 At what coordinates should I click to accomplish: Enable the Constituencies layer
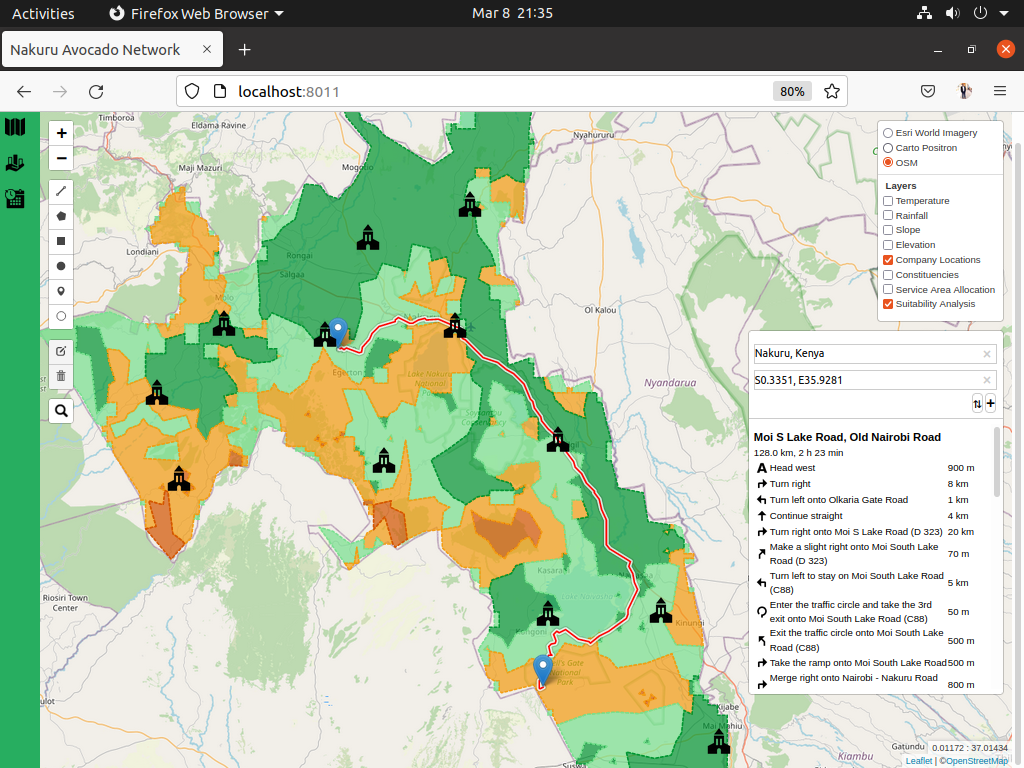tap(887, 274)
